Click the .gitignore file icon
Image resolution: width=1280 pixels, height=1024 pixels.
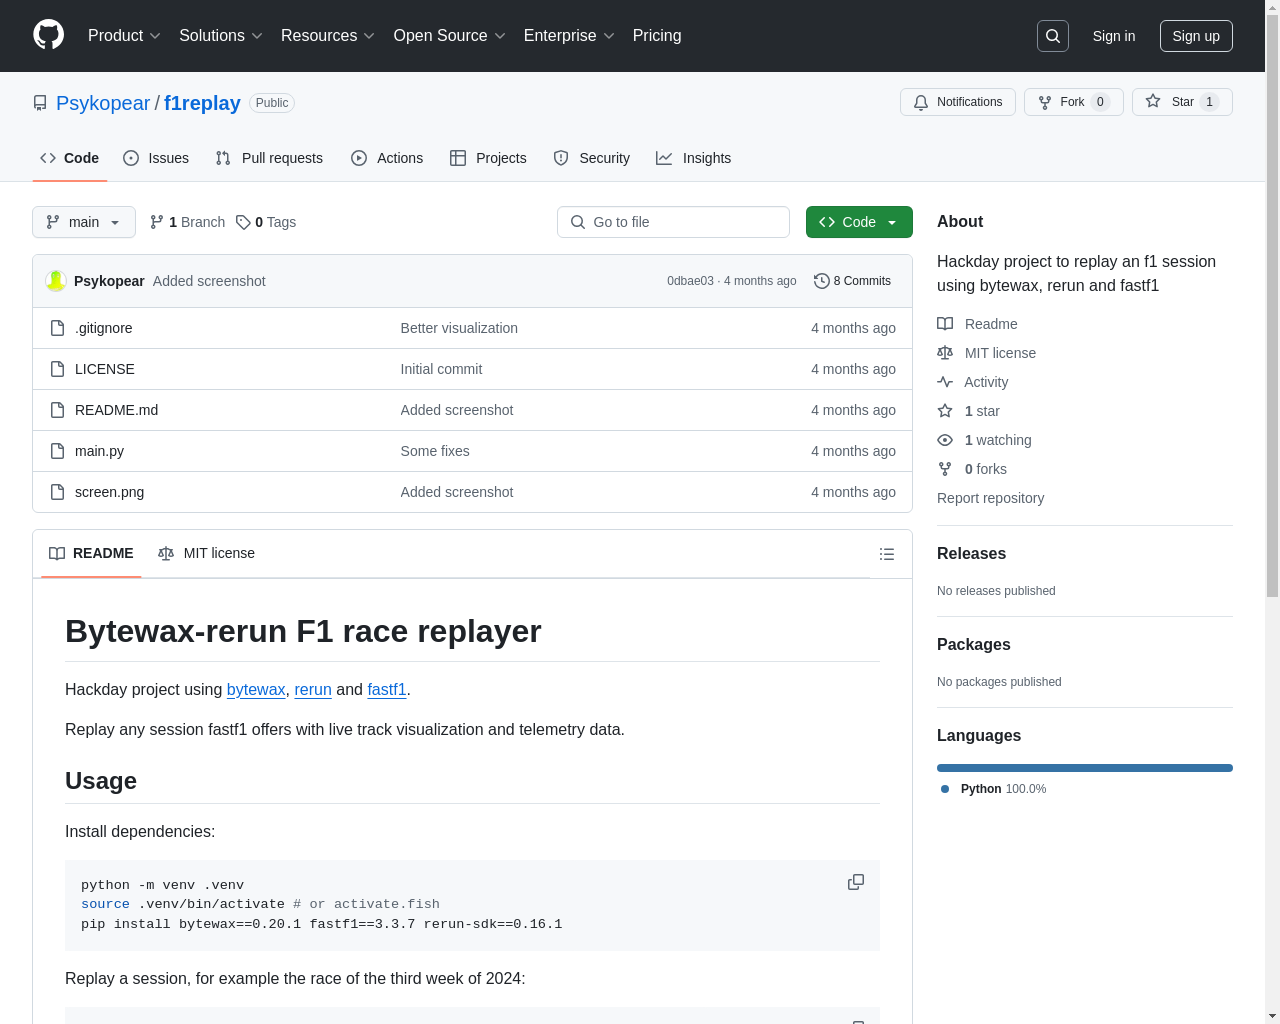[x=58, y=328]
